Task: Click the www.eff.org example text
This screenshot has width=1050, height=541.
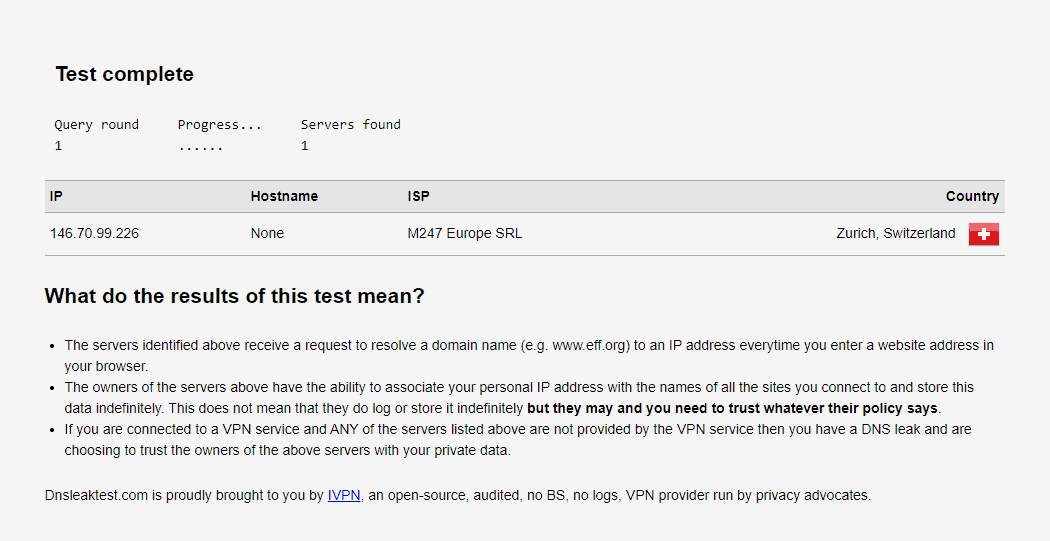Action: [590, 345]
